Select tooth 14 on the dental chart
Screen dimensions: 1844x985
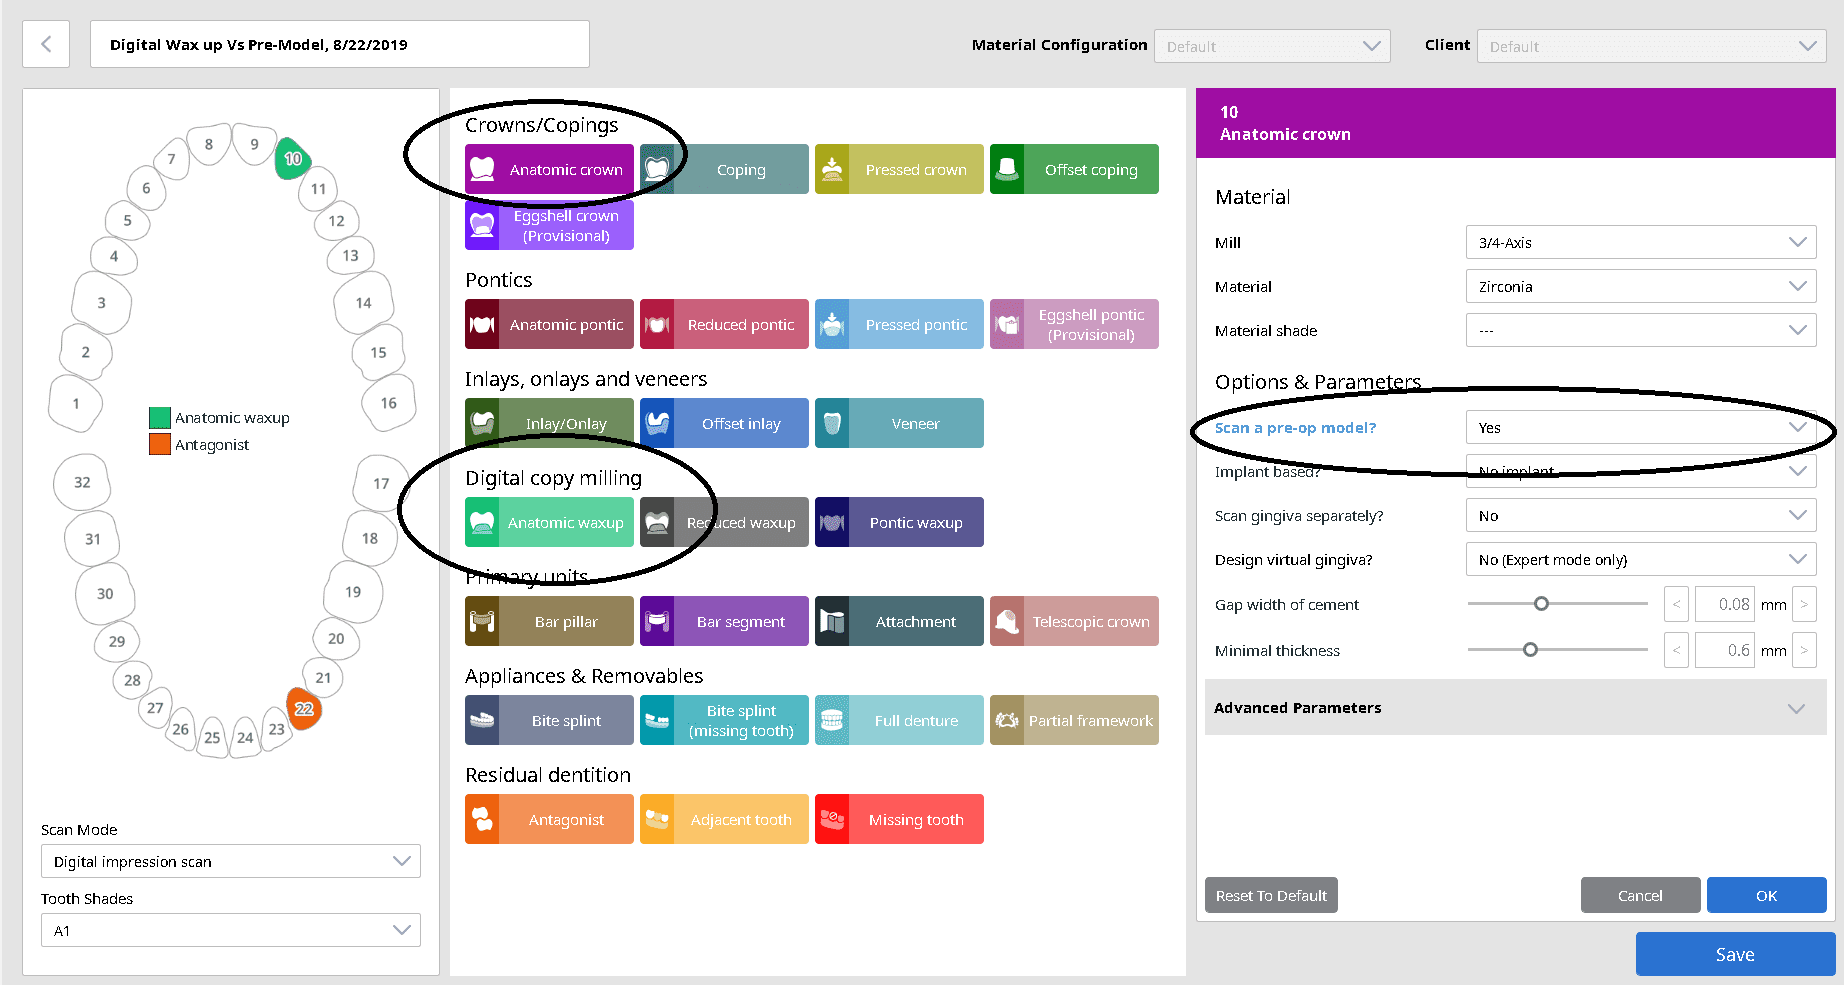click(363, 302)
